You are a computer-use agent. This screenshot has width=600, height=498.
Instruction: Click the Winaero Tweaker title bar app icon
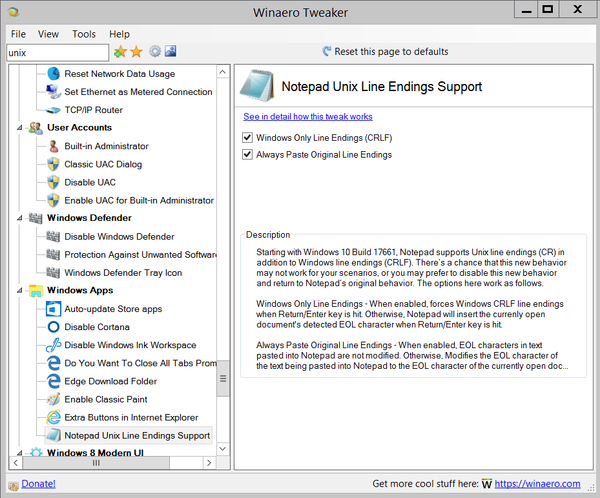point(13,12)
